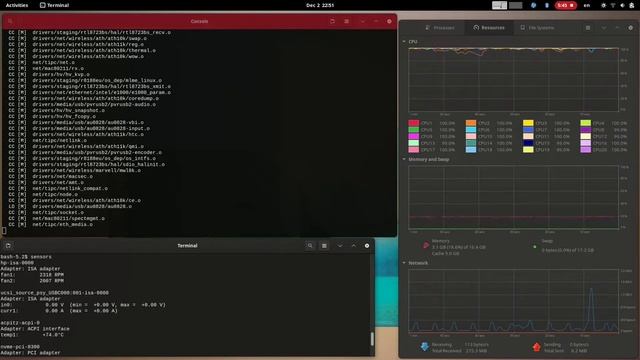Collapse the CPU section

[404, 42]
